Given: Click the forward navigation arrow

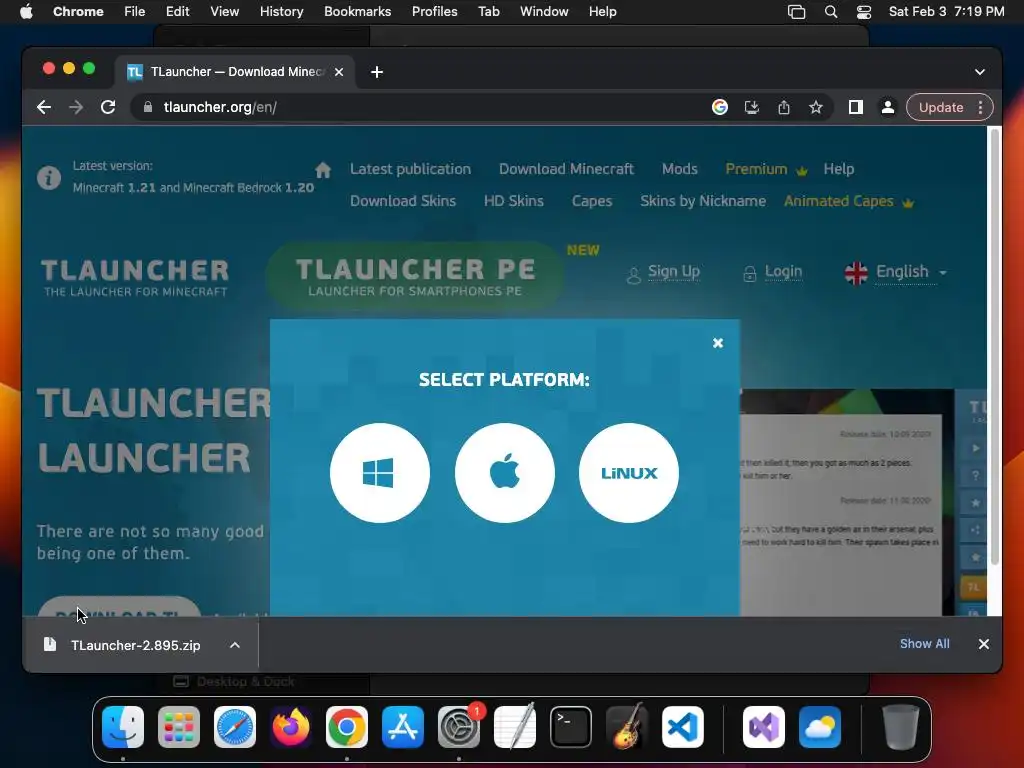Looking at the screenshot, I should 76,107.
